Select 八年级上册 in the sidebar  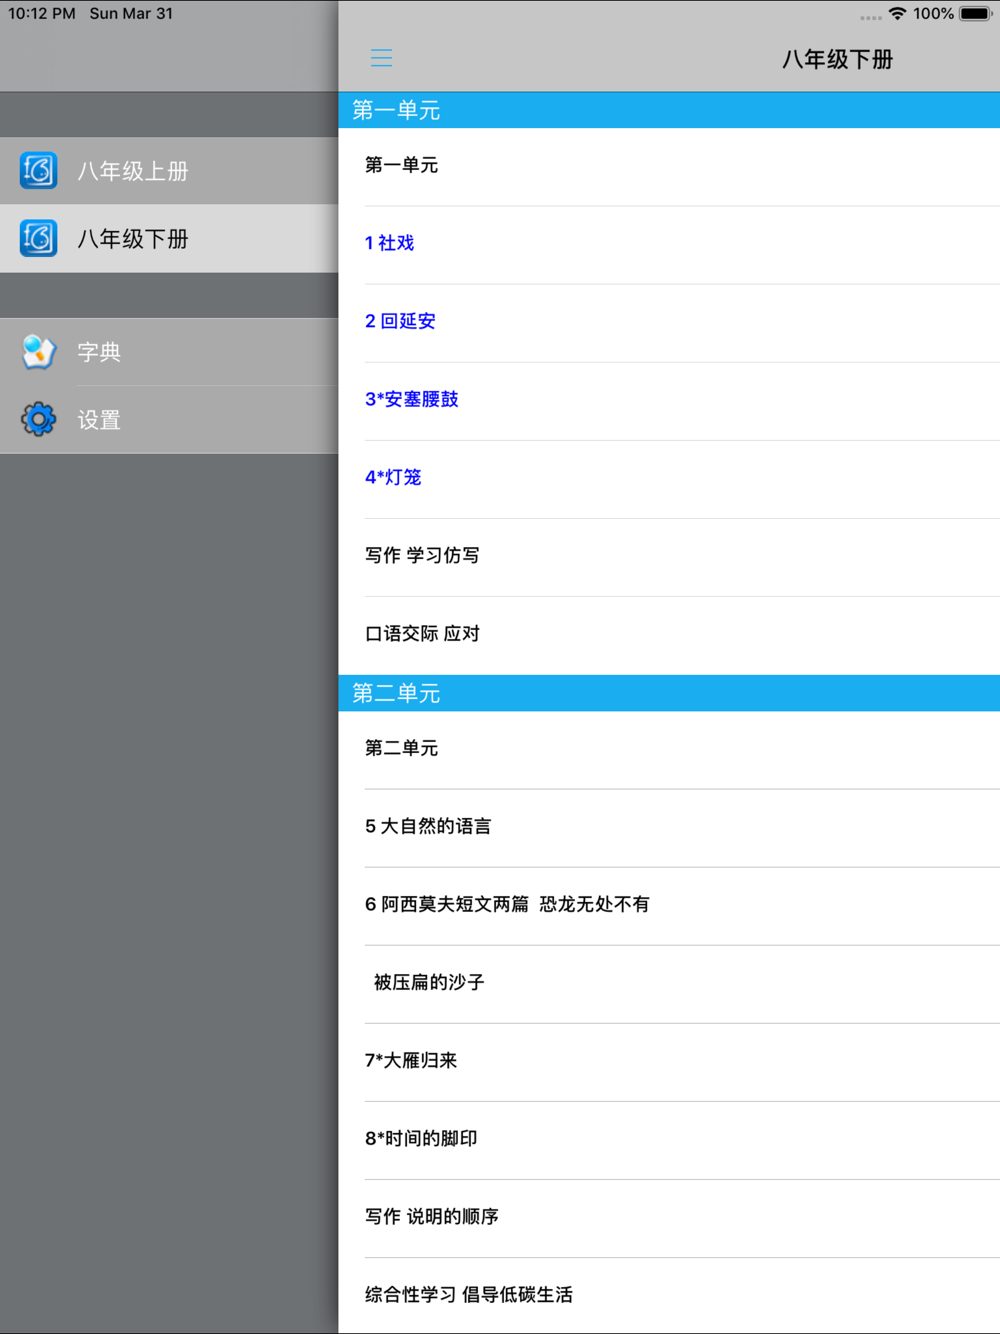169,171
